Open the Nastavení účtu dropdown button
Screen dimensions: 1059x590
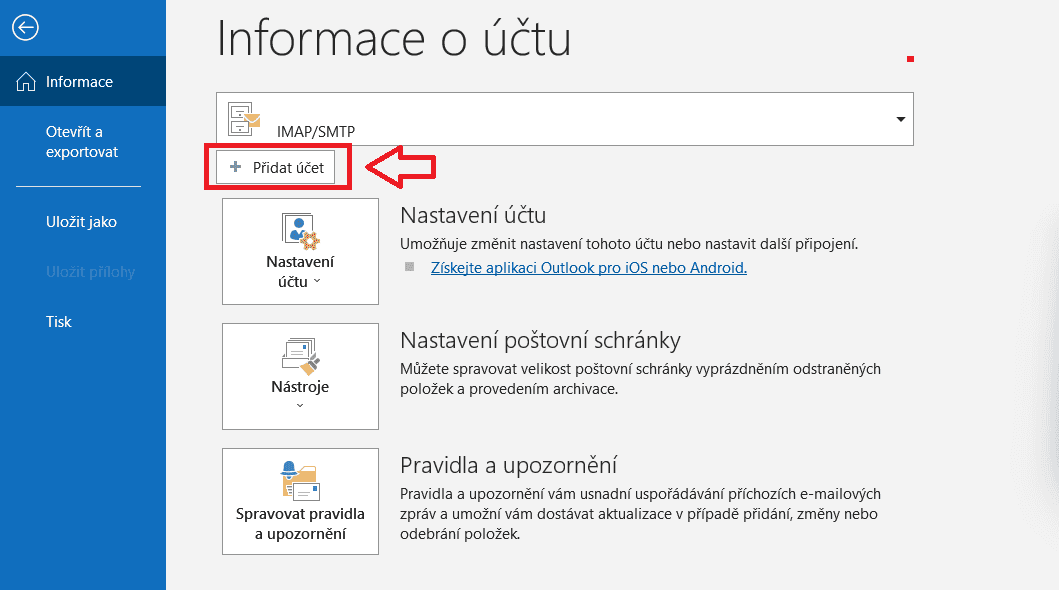(300, 251)
